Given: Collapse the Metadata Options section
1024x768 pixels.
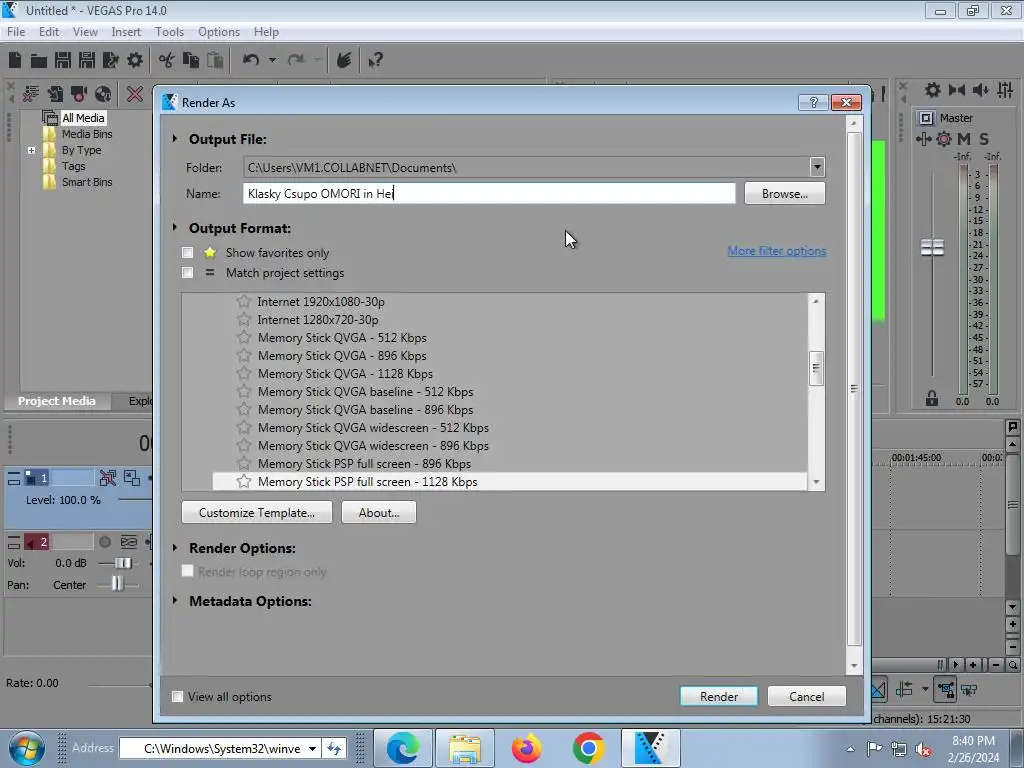Looking at the screenshot, I should (175, 600).
